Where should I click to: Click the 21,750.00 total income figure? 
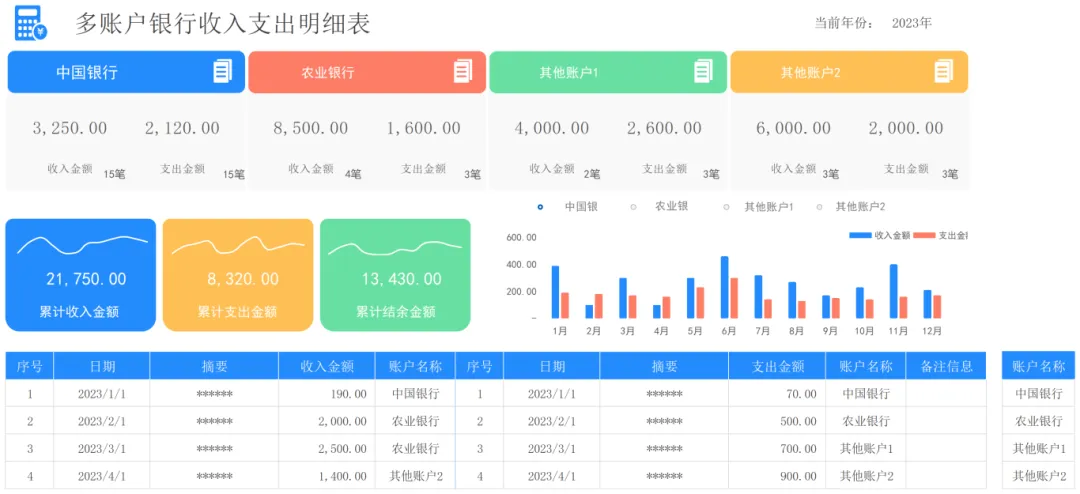pos(86,279)
